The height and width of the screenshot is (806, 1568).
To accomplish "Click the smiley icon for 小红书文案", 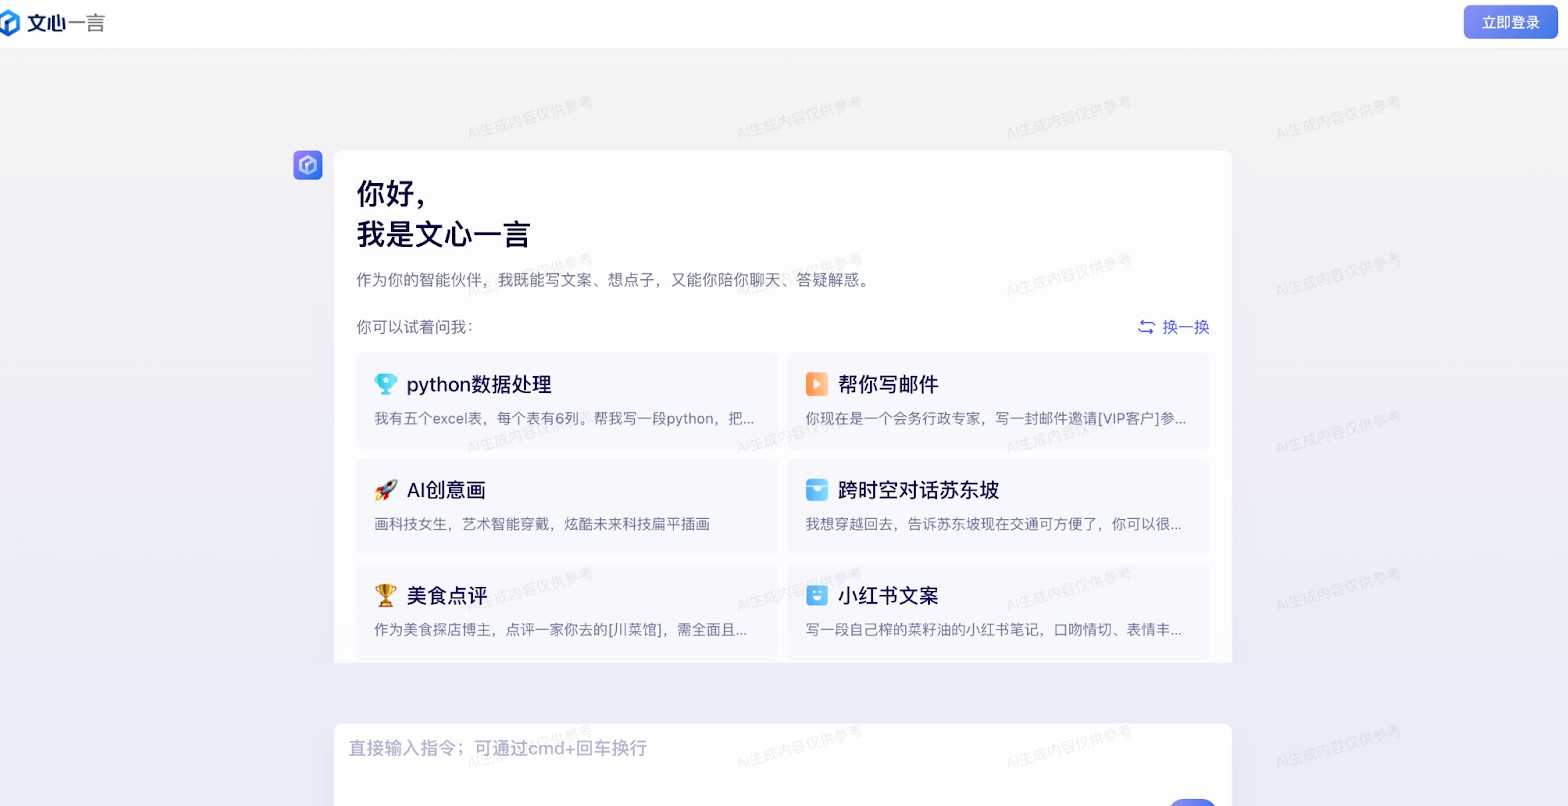I will tap(817, 595).
